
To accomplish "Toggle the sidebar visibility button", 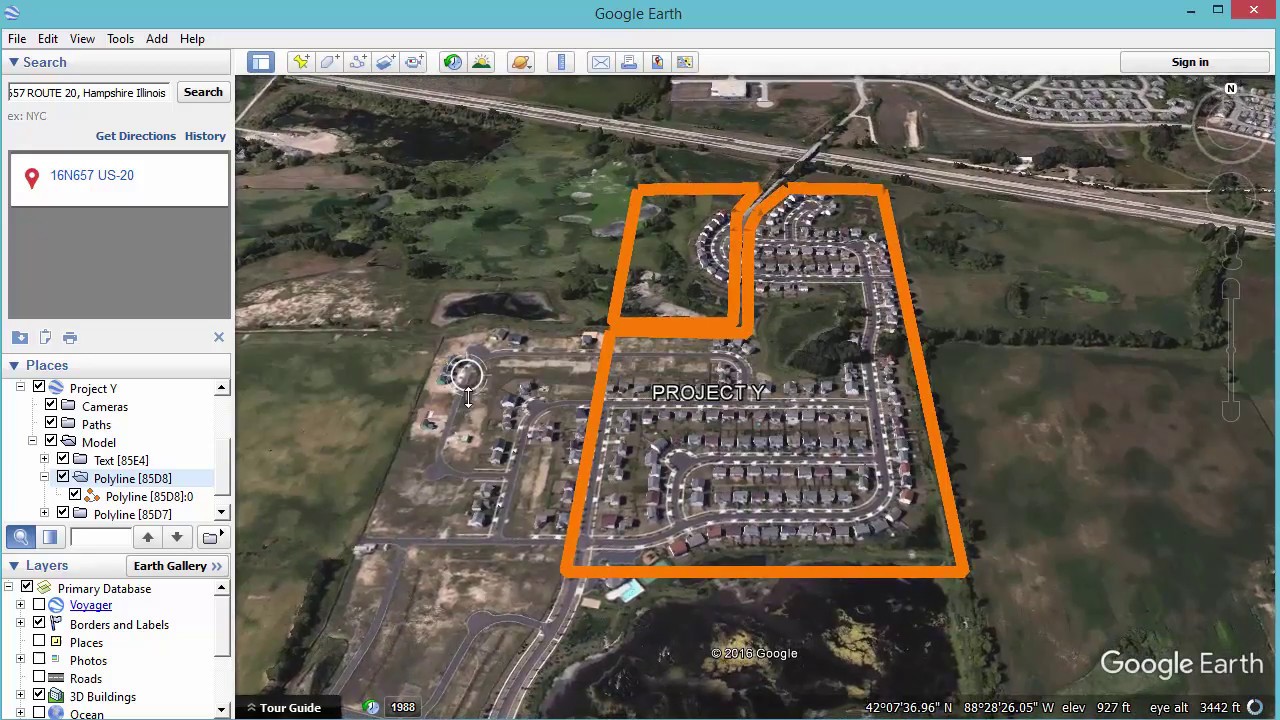I will tap(260, 62).
